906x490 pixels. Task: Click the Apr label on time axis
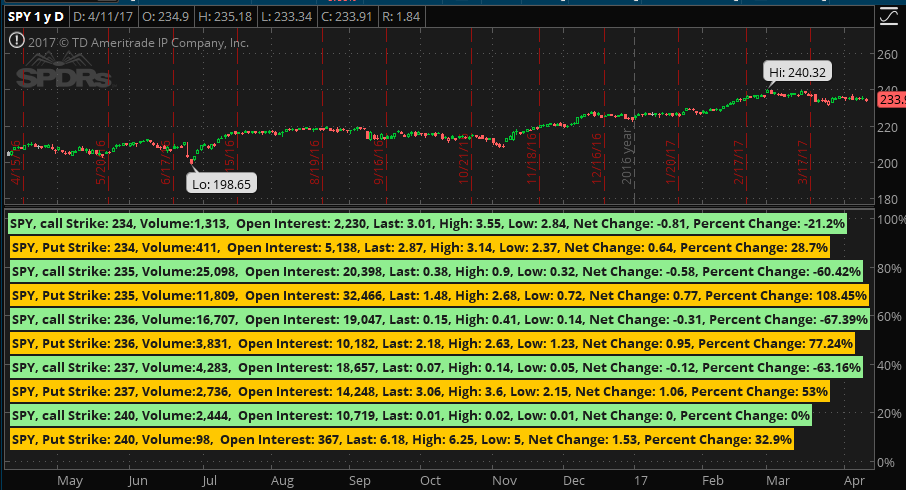point(854,481)
